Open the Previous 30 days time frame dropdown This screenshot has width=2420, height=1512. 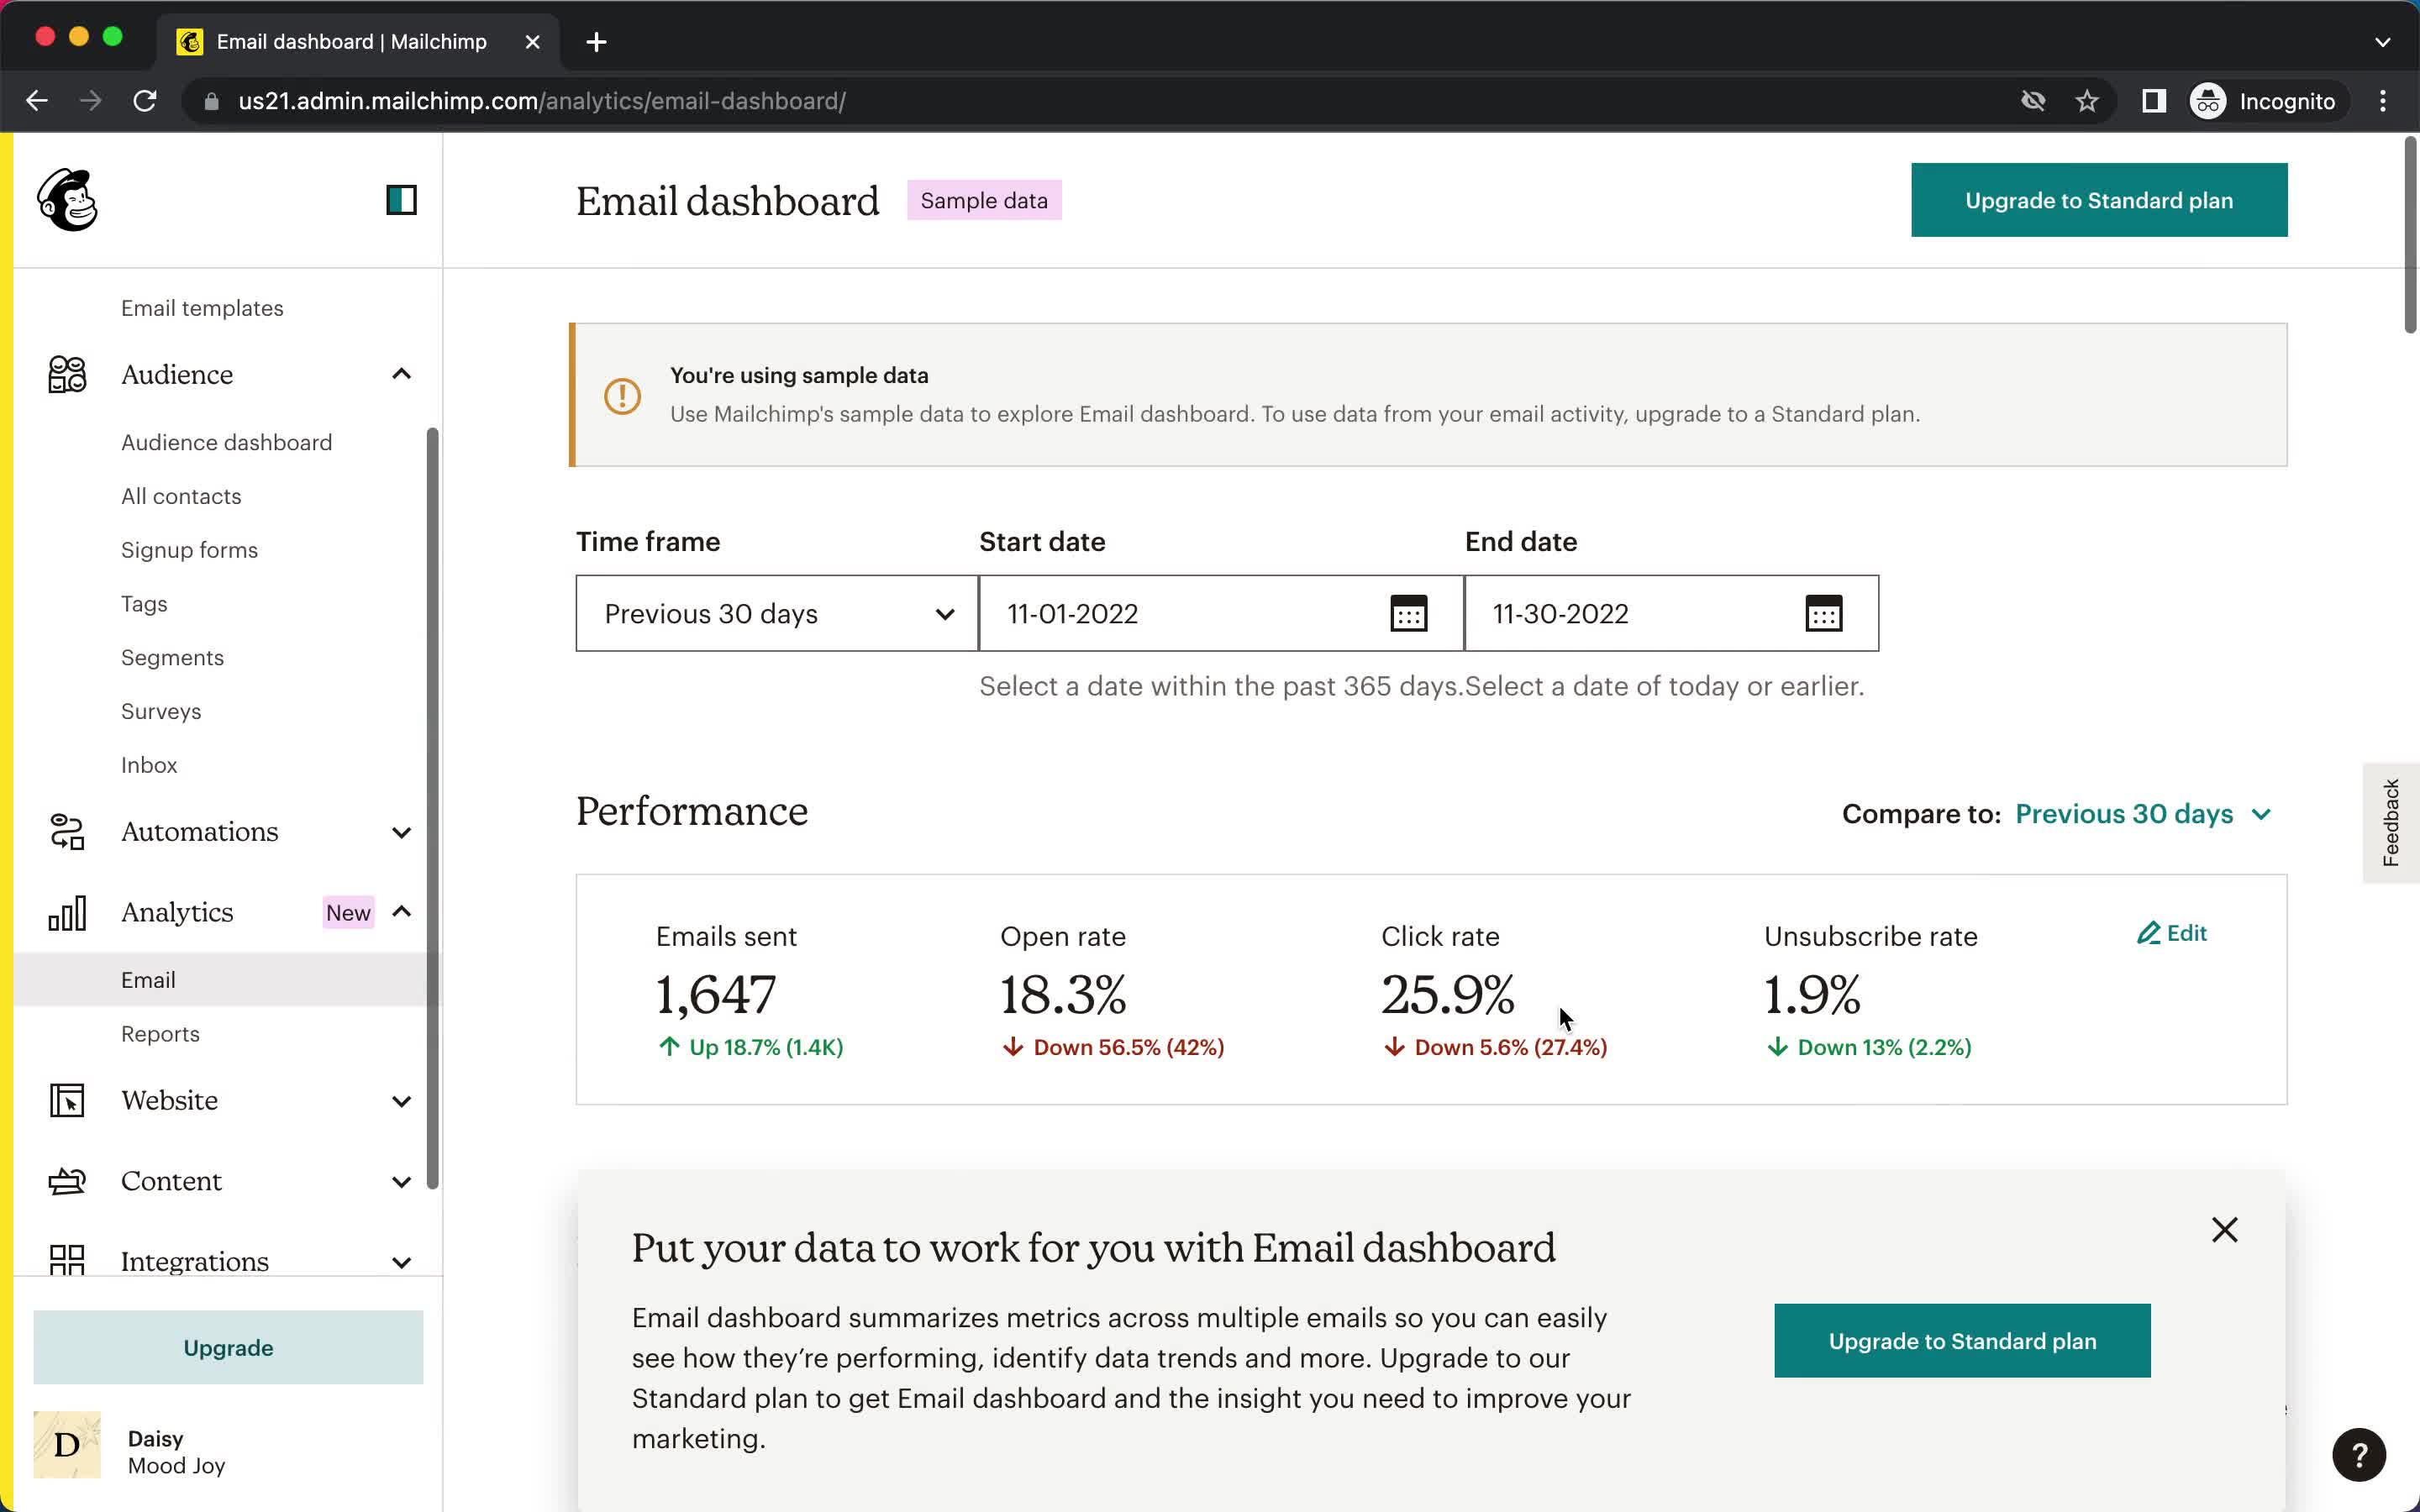[779, 613]
